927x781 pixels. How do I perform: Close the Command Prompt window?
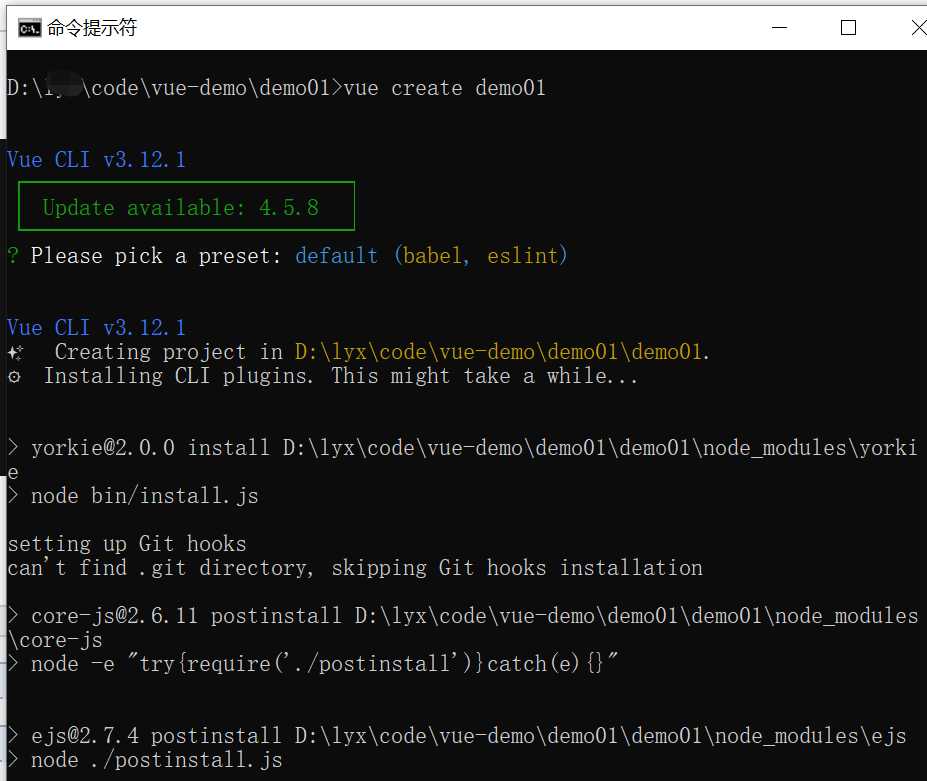click(x=918, y=27)
